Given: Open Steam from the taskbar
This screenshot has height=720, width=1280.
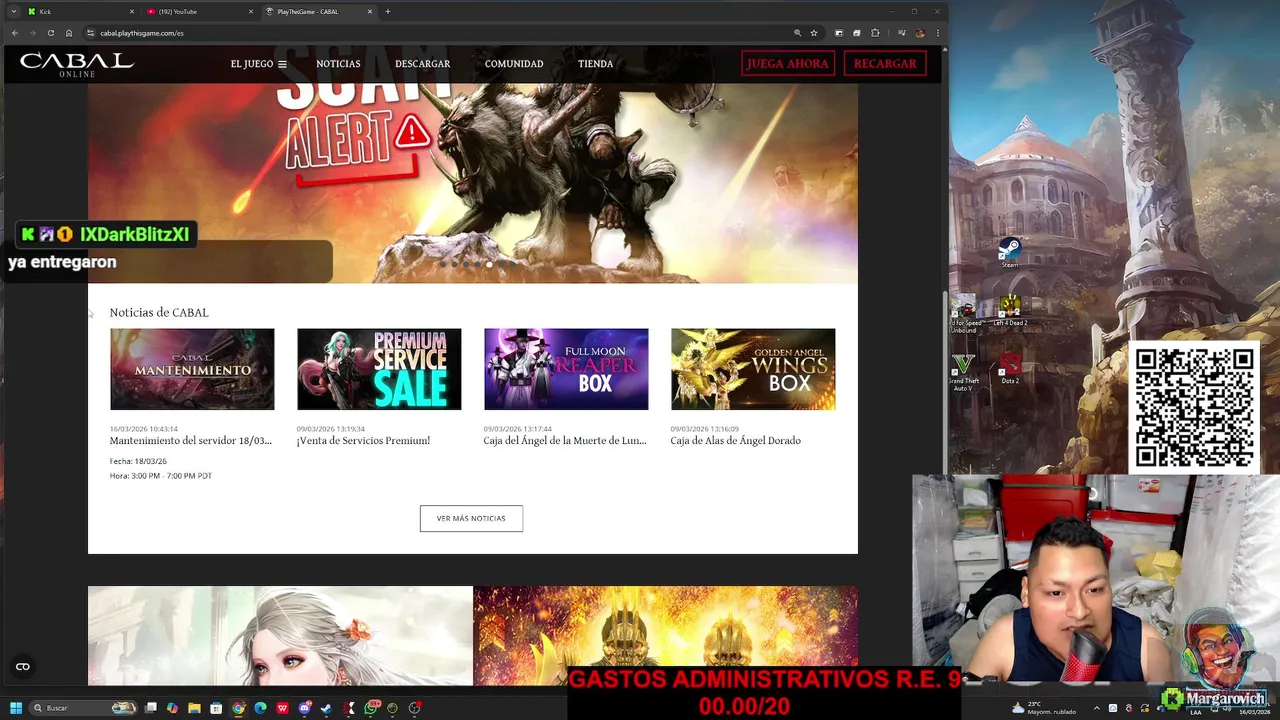Looking at the screenshot, I should pos(326,708).
